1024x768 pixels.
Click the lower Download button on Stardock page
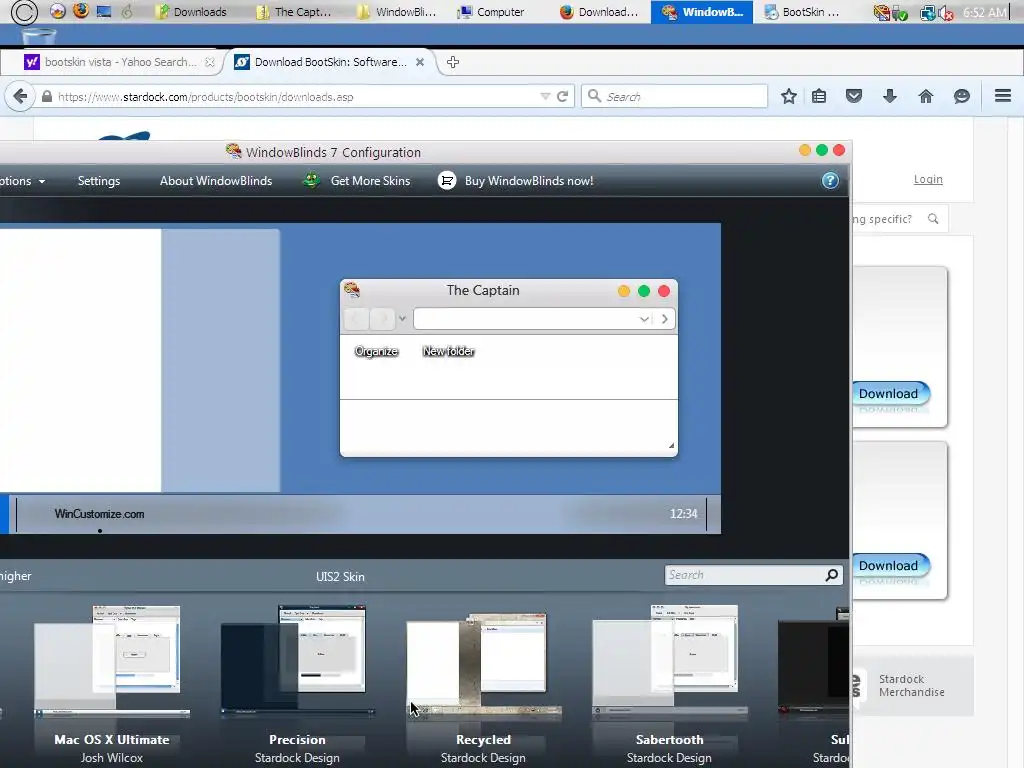[x=889, y=566]
